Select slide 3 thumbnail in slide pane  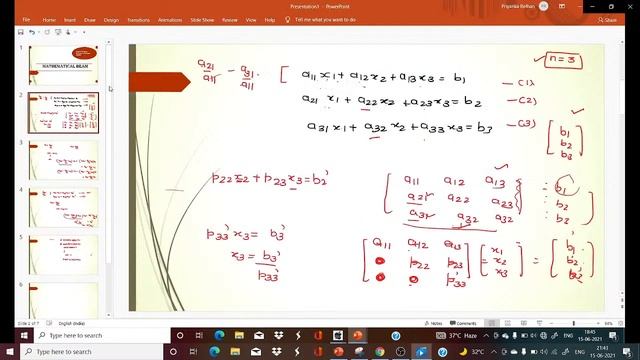(64, 160)
